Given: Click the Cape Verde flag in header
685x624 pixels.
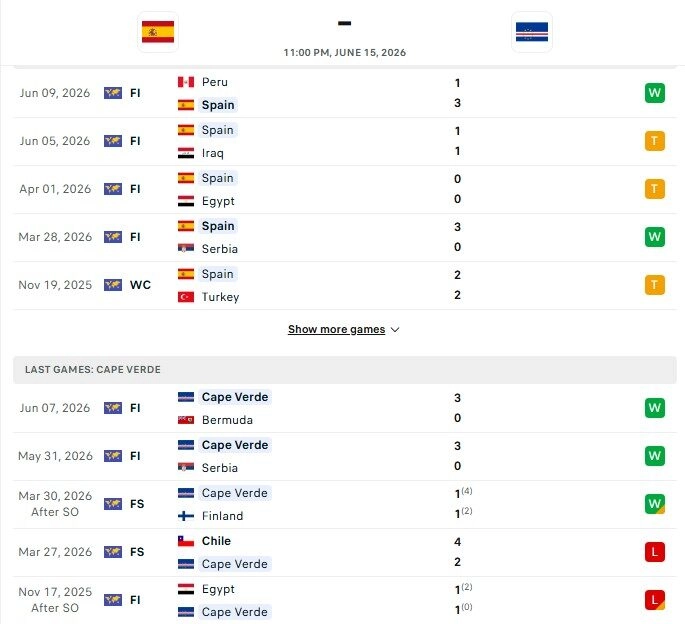Looking at the screenshot, I should pyautogui.click(x=532, y=32).
